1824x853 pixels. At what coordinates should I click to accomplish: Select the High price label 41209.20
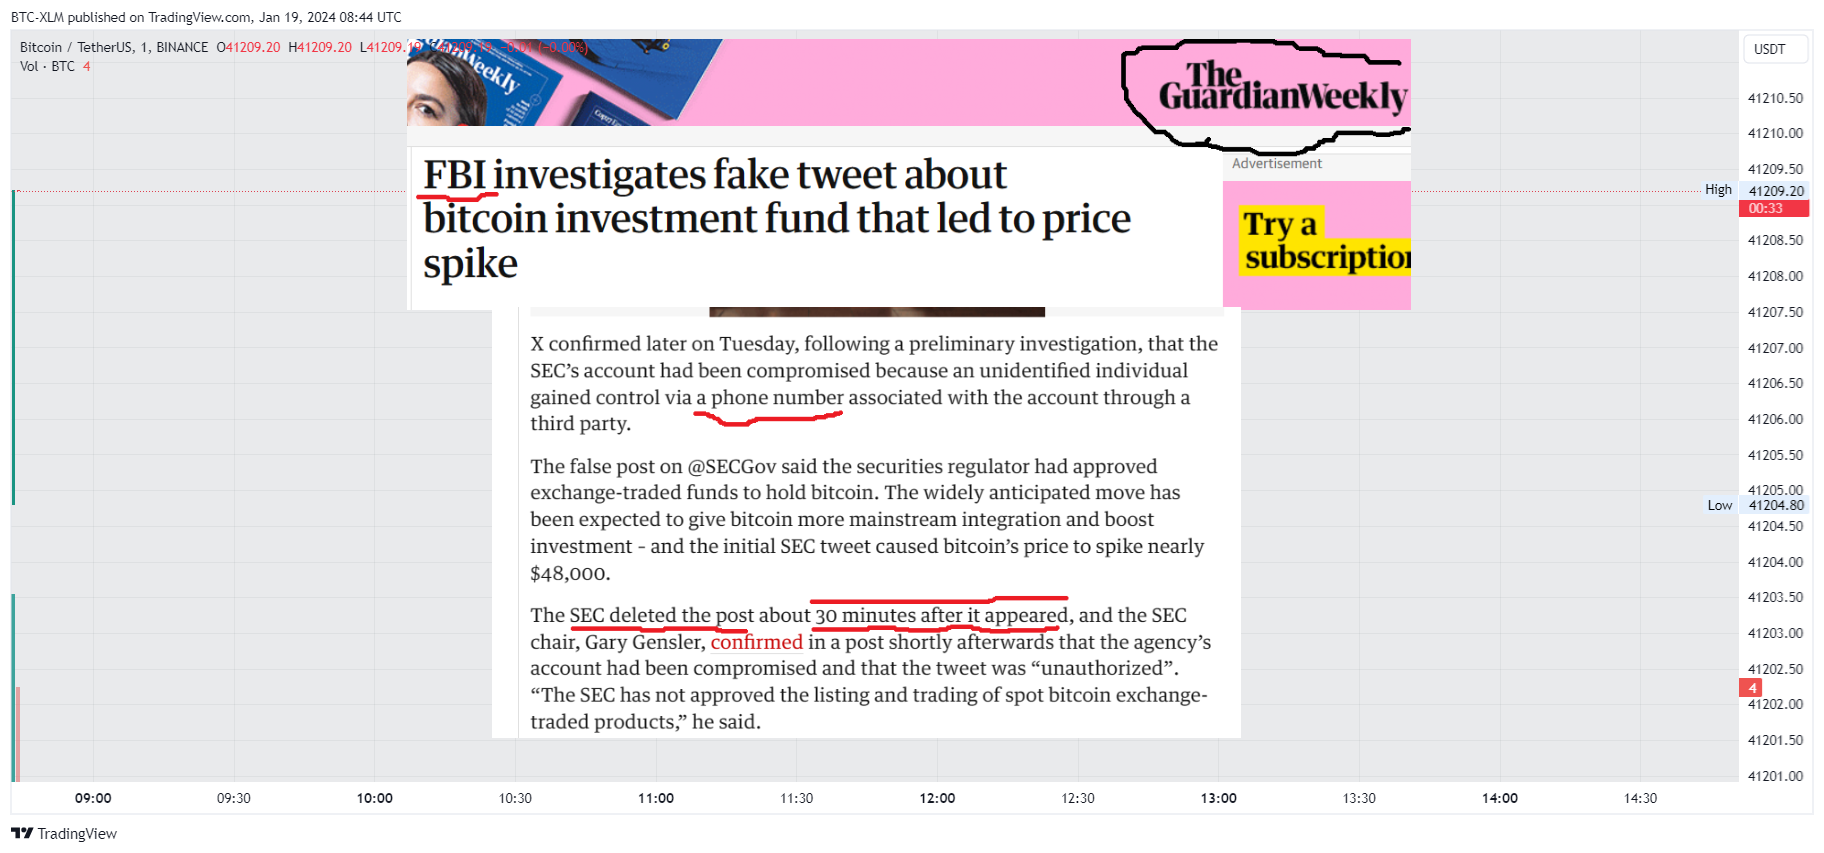tap(1774, 191)
